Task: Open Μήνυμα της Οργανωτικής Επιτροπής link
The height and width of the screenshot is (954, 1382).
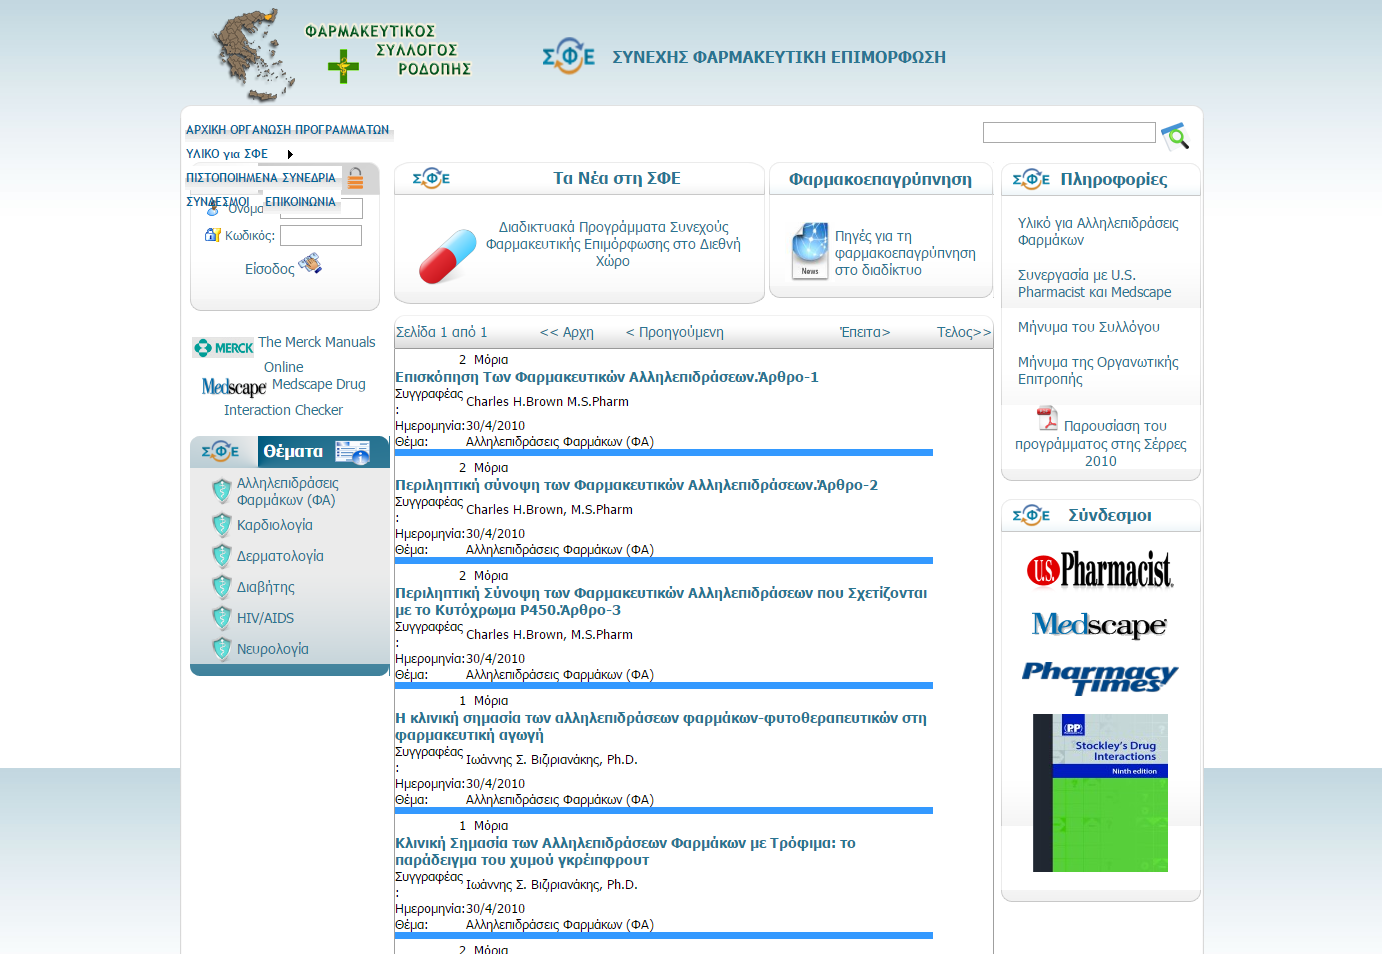Action: coord(1098,370)
